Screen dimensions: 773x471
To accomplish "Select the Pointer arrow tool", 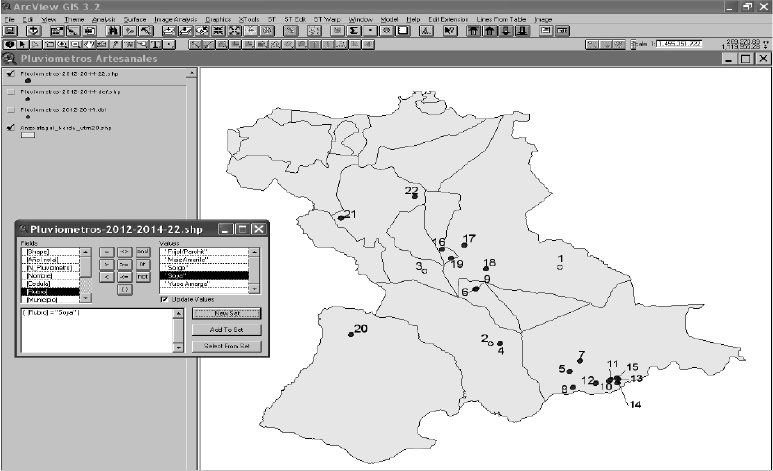I will tap(23, 44).
